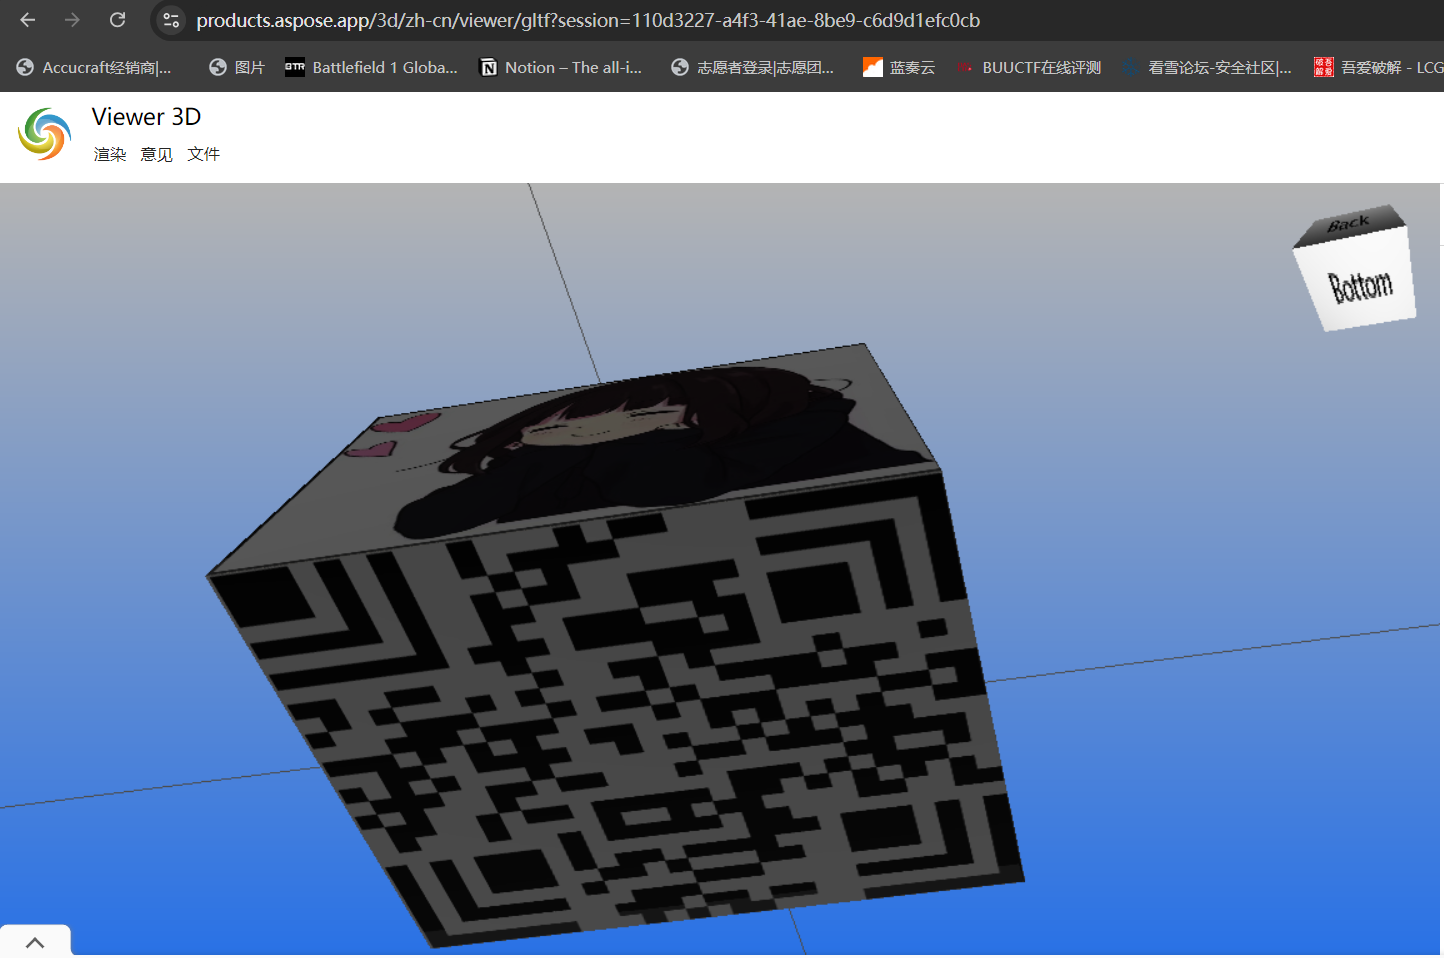This screenshot has width=1444, height=958.
Task: Open the 看雪论坛-安全社区 bookmark
Action: [x=1207, y=67]
